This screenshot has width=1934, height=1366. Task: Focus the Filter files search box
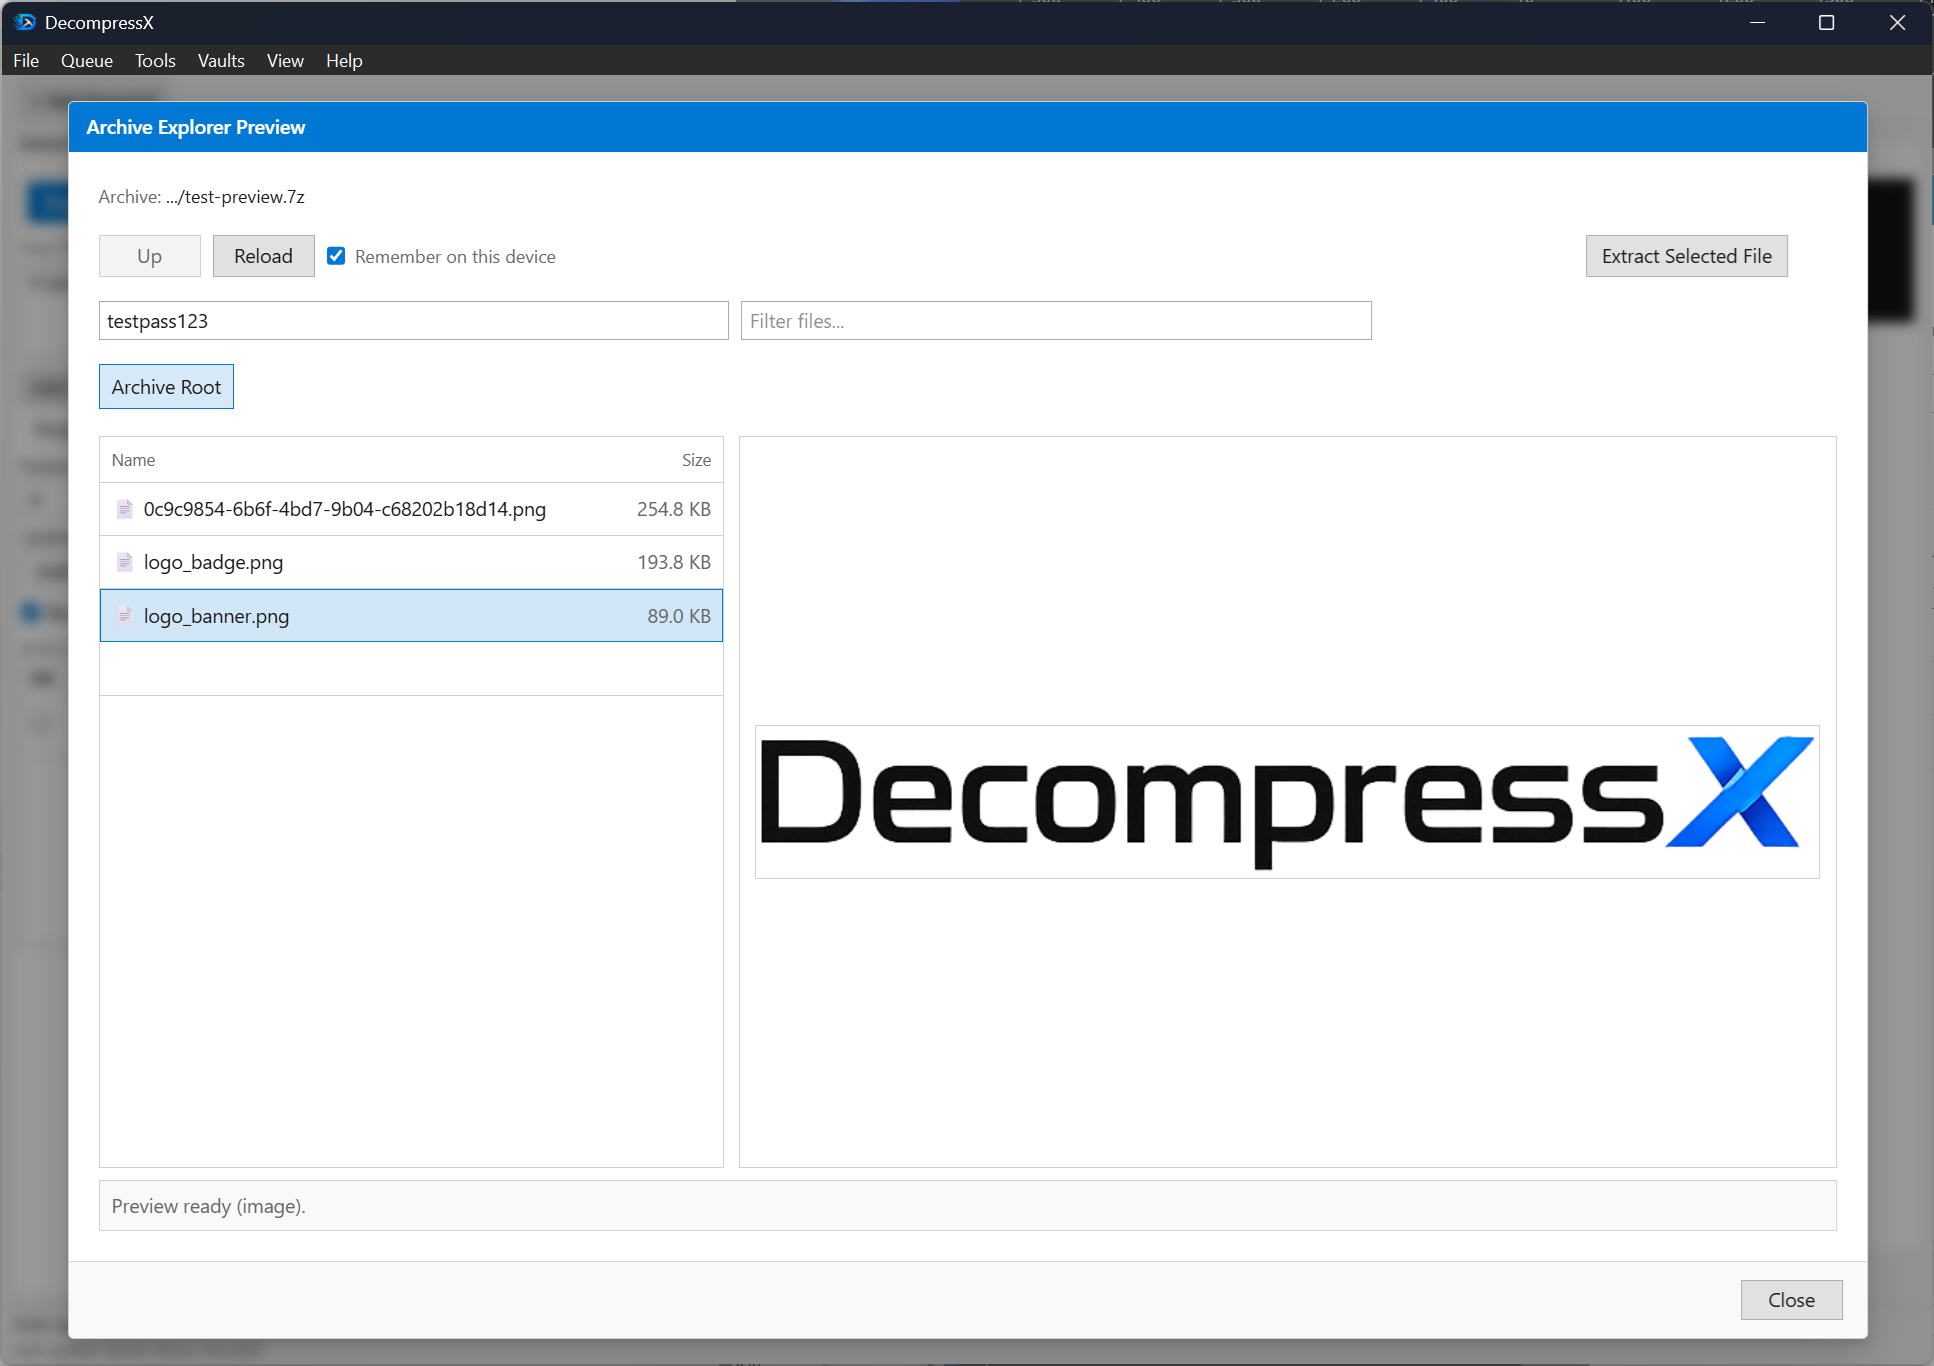point(1056,321)
